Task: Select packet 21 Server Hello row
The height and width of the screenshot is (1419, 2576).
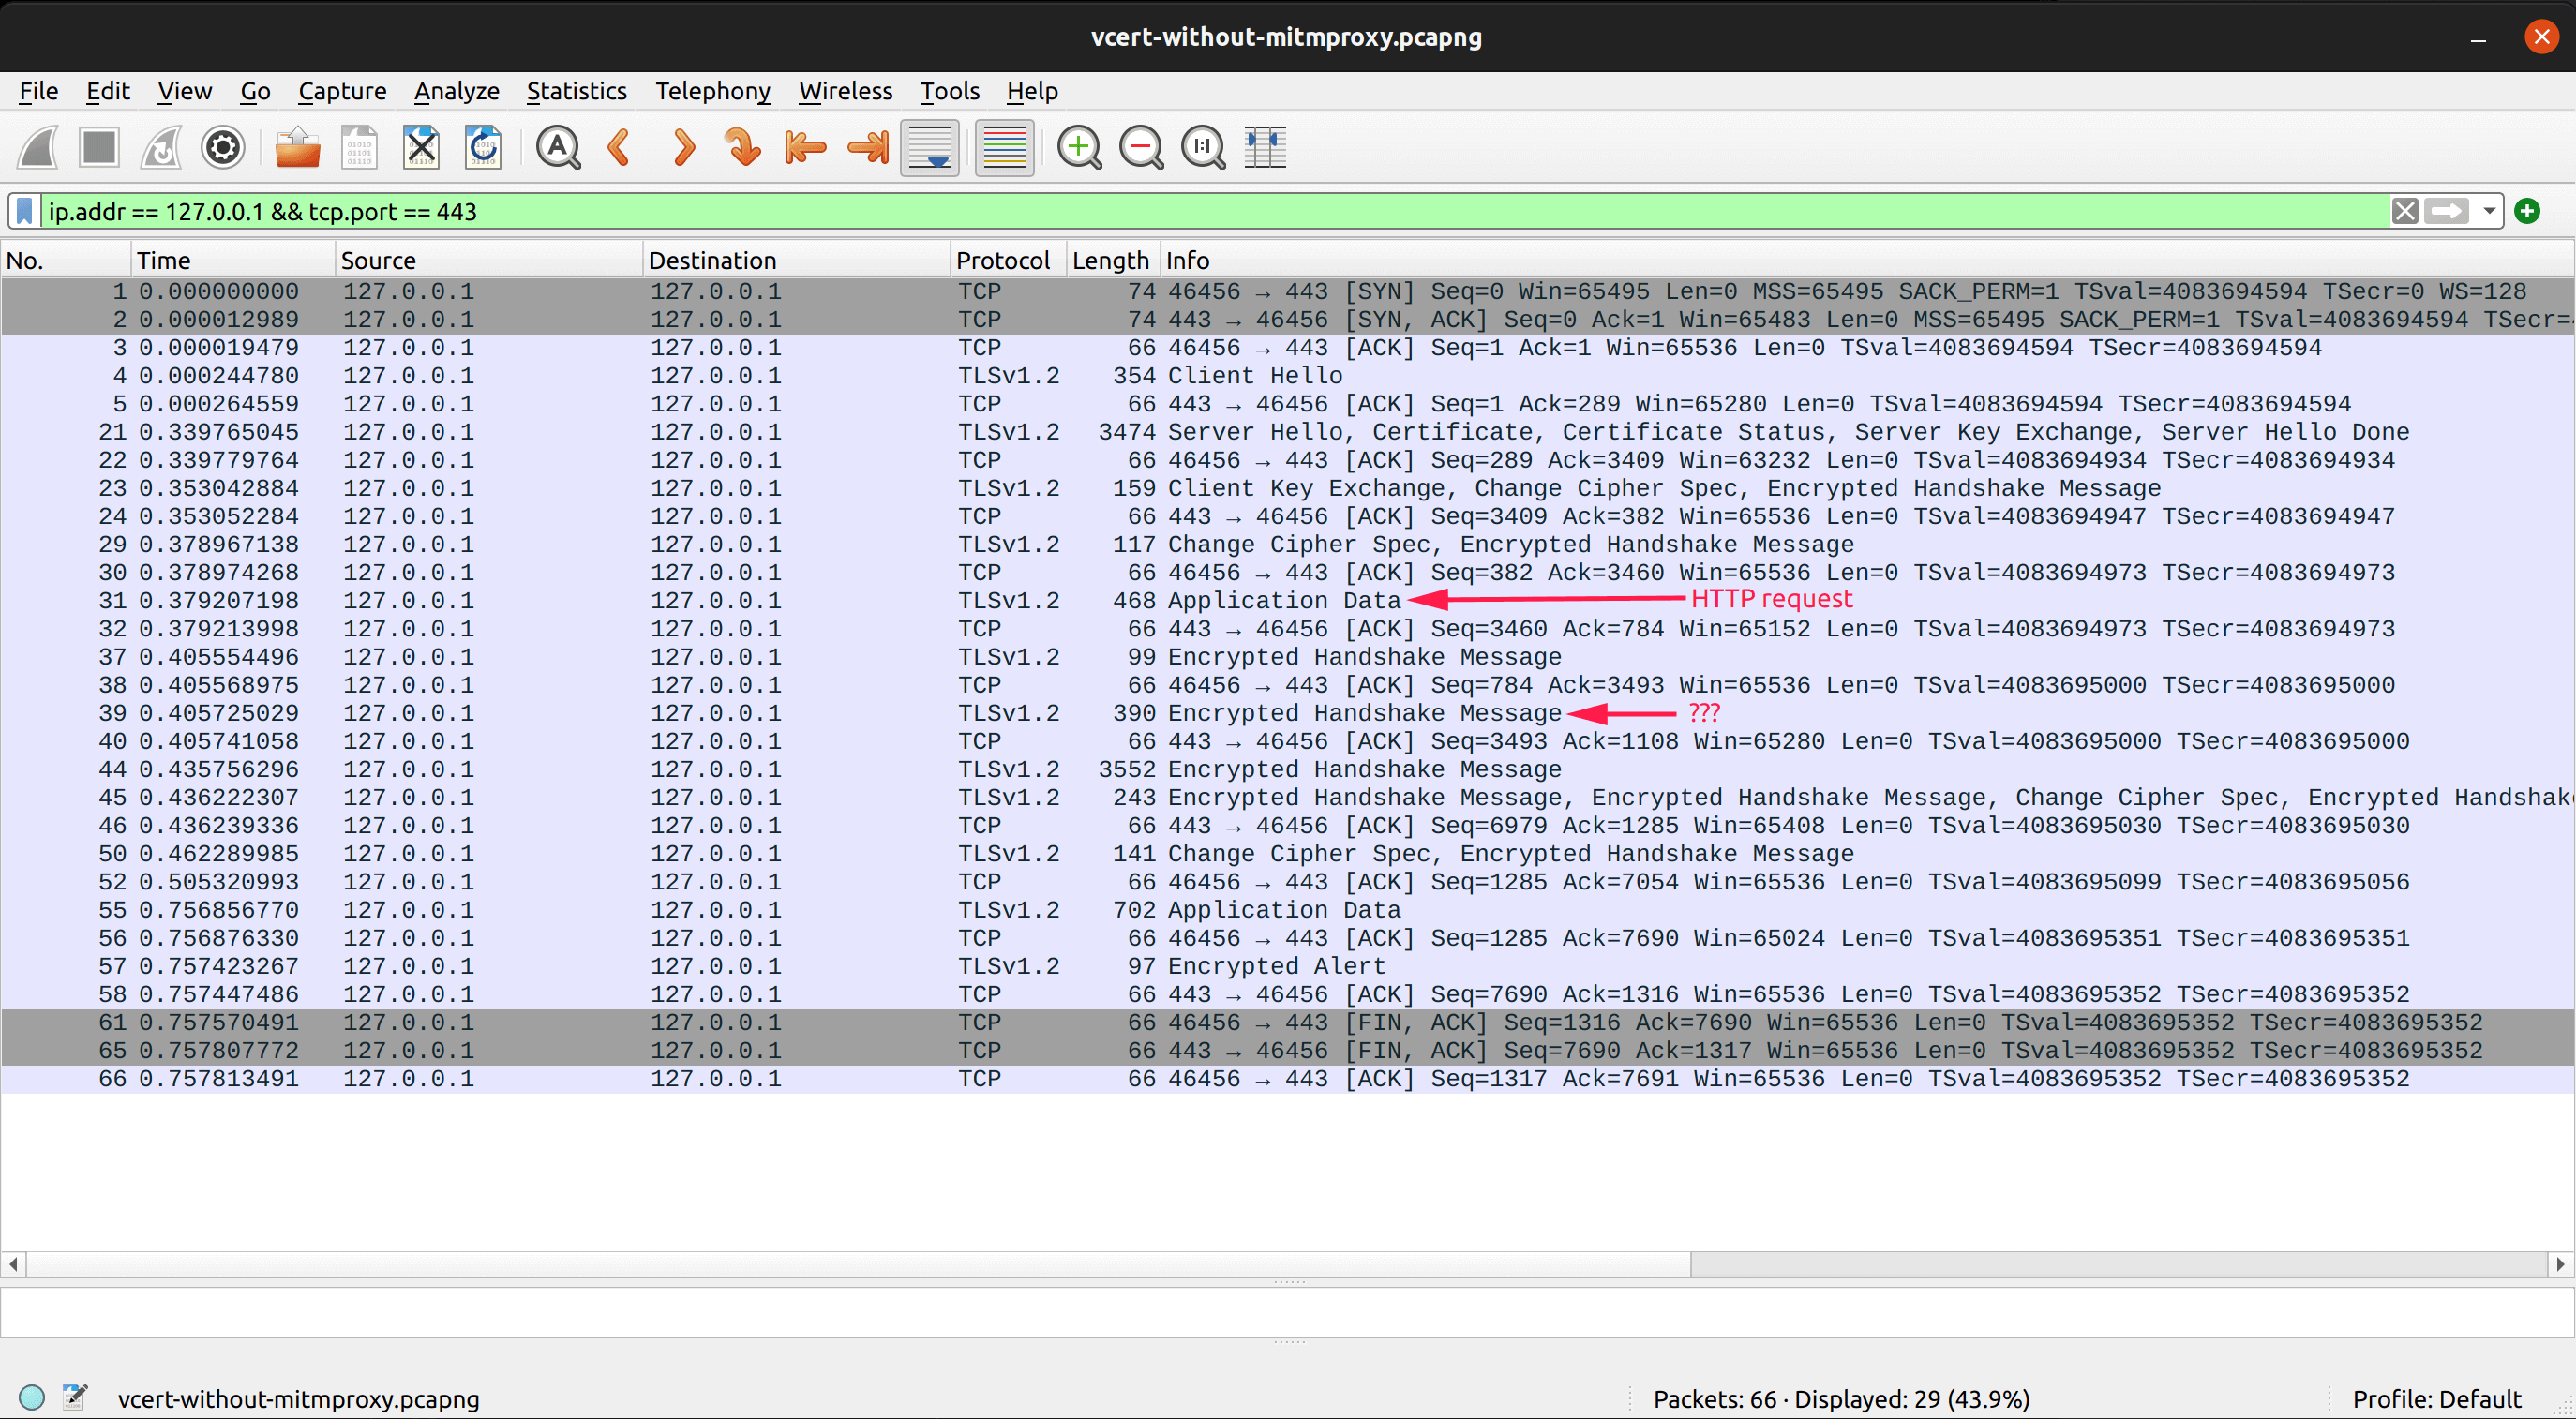Action: point(1288,432)
